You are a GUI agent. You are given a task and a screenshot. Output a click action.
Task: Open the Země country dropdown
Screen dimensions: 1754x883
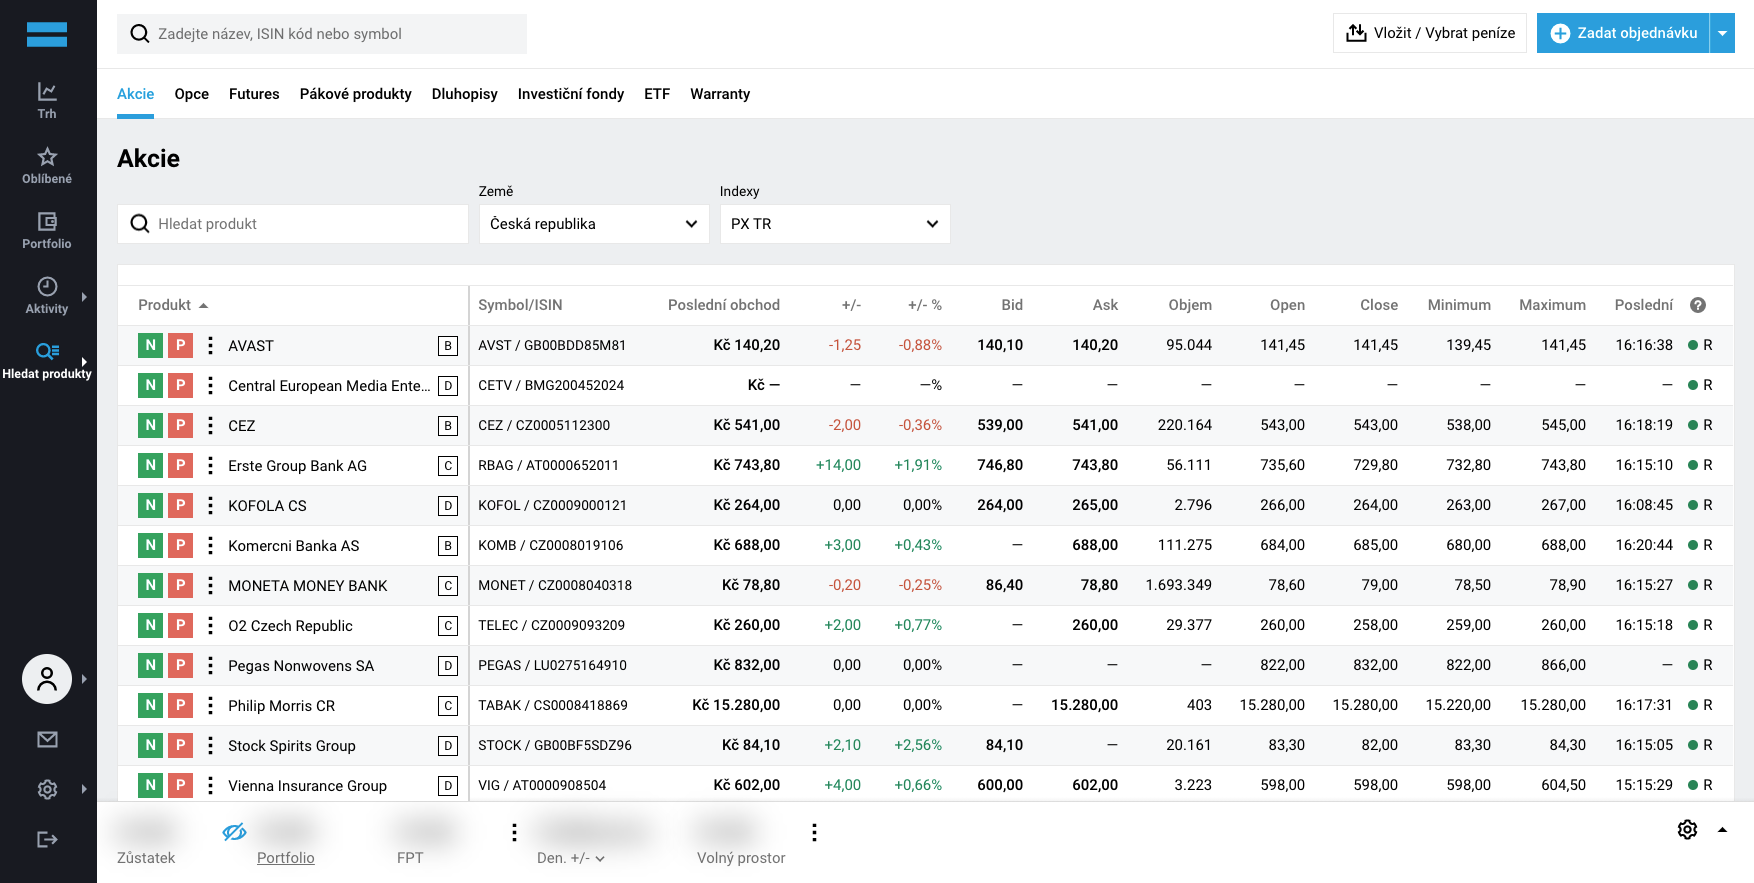coord(594,224)
